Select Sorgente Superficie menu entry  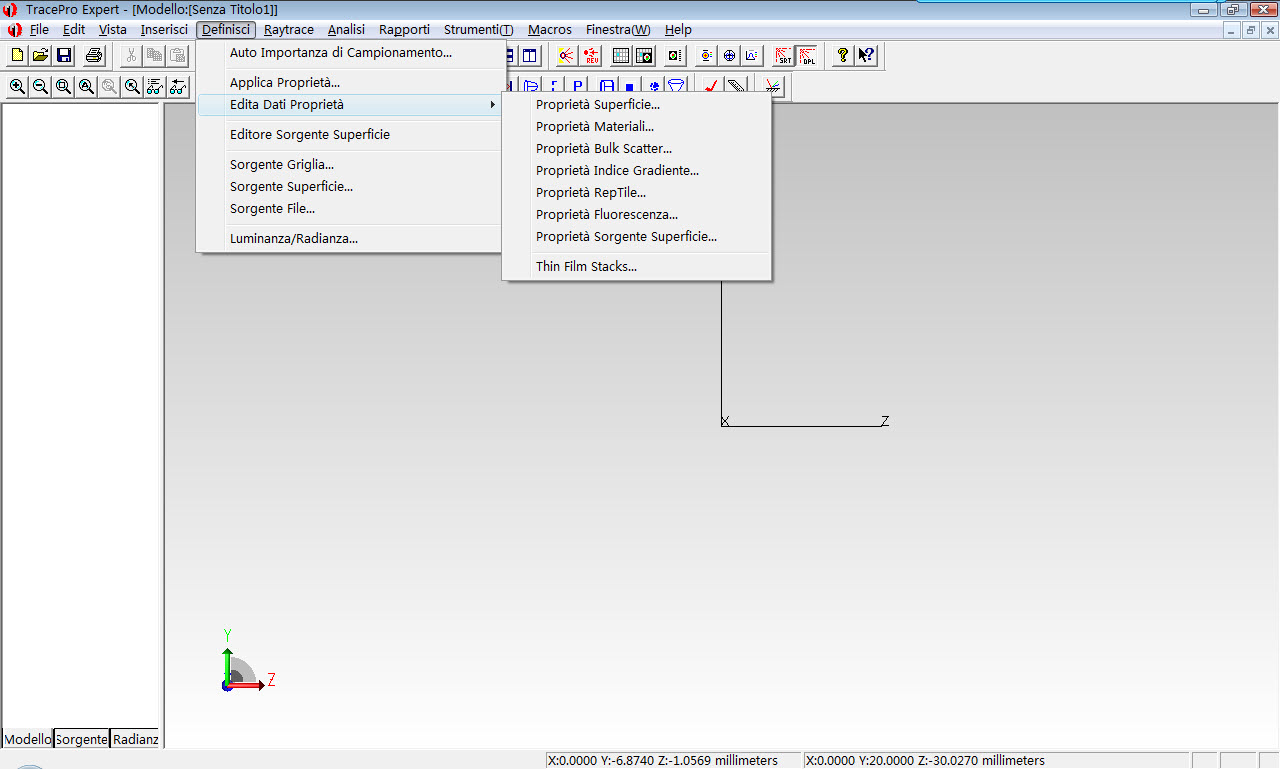[350, 186]
